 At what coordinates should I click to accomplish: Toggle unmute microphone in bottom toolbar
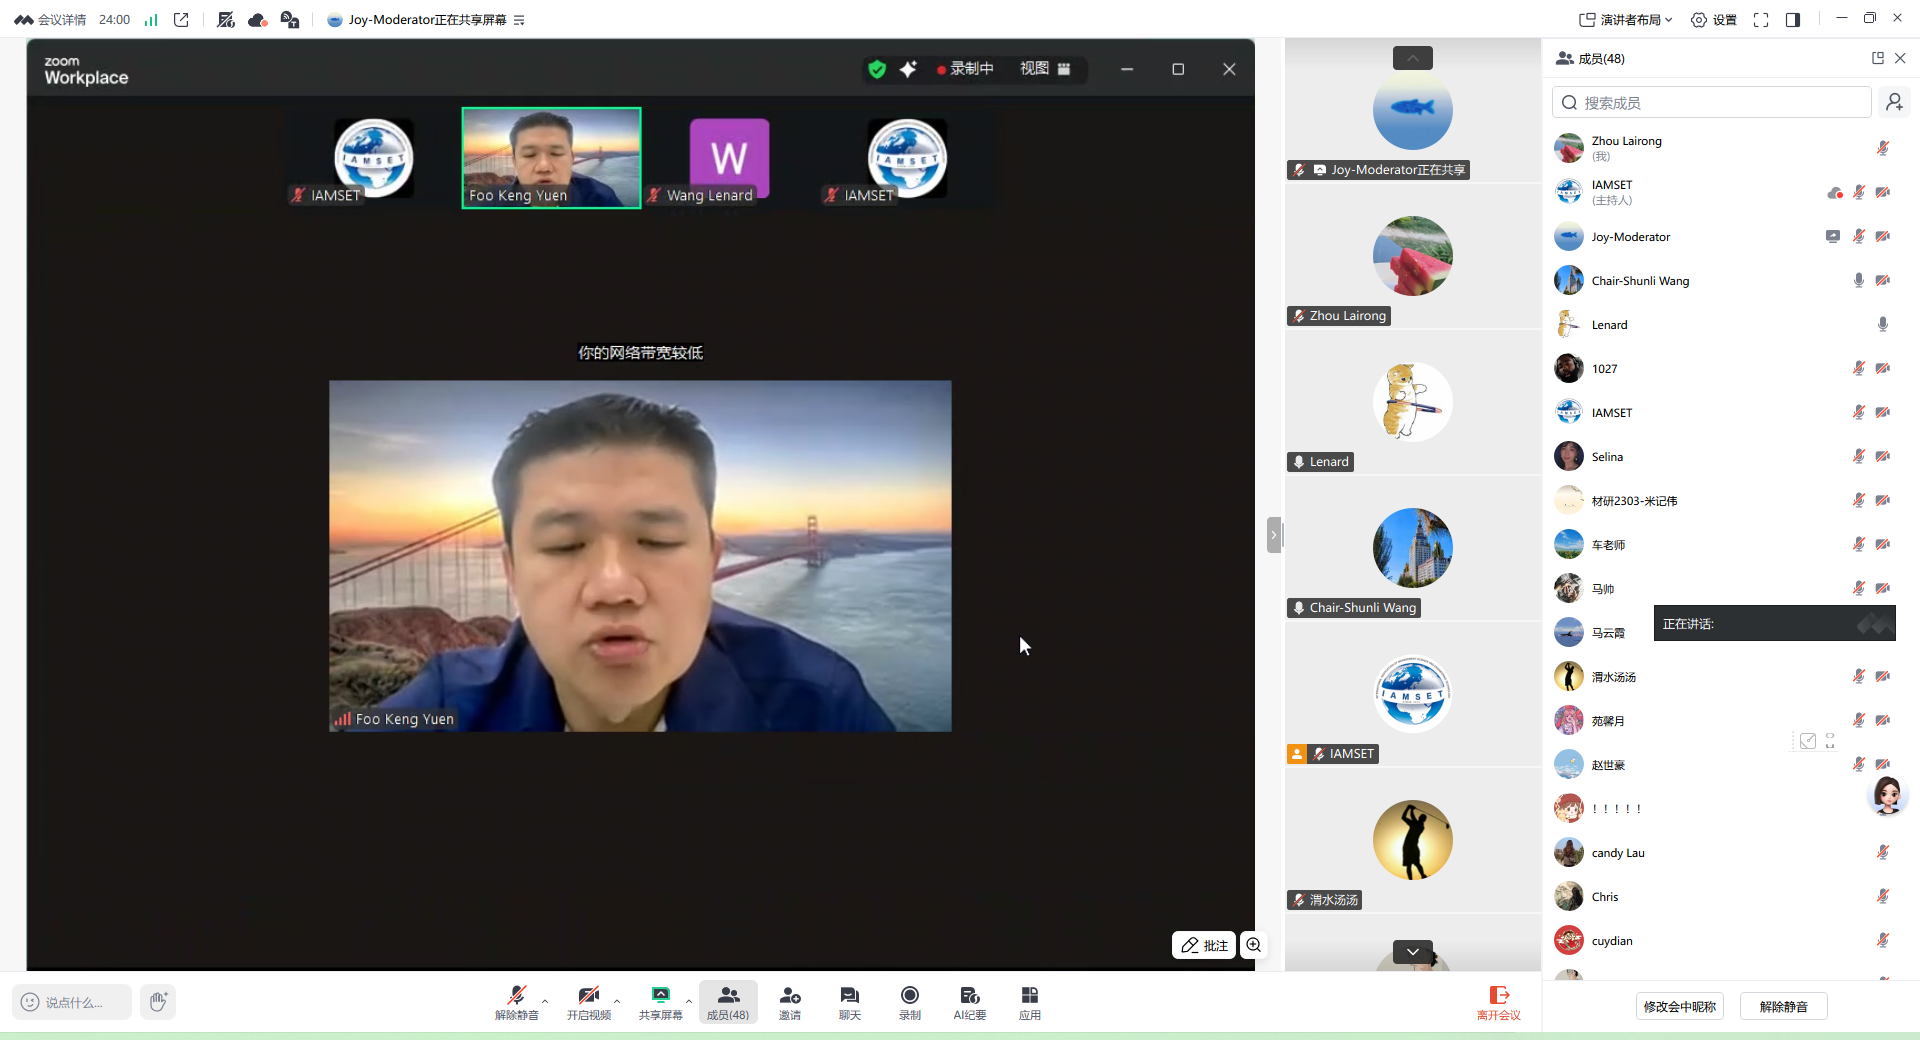coord(516,1001)
